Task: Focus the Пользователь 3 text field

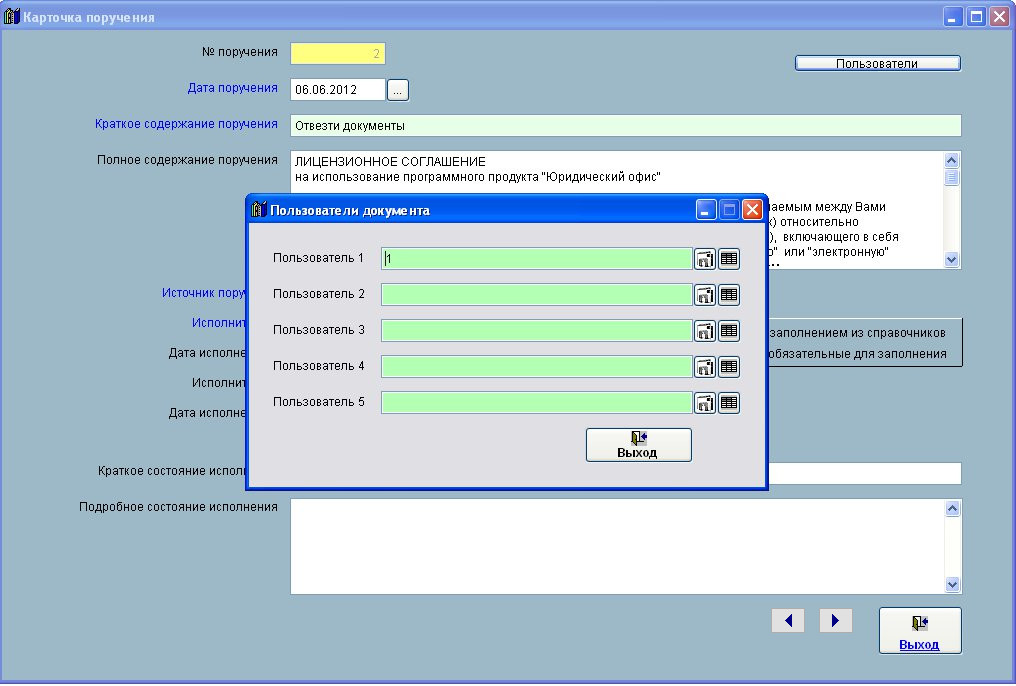Action: click(536, 331)
